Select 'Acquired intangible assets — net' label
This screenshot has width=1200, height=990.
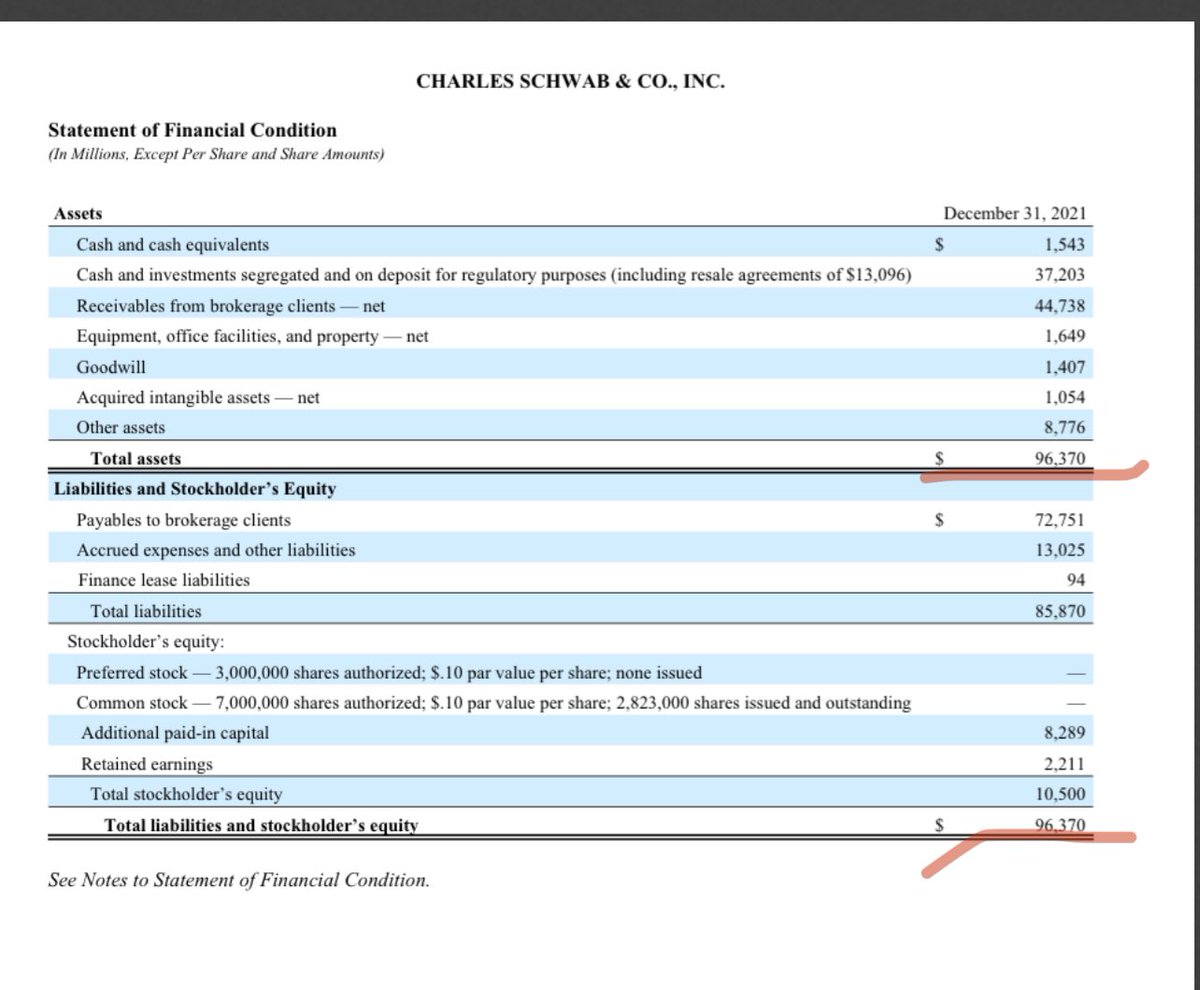click(198, 397)
